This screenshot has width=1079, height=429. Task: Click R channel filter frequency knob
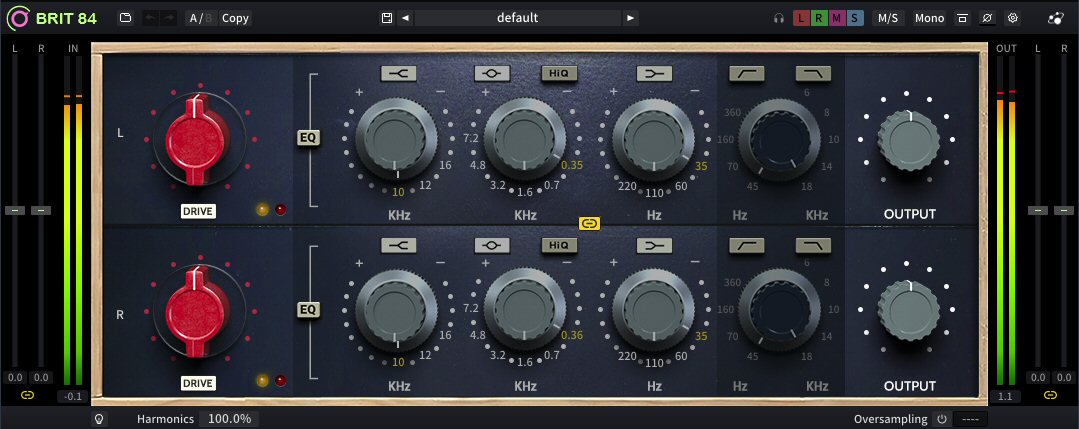(780, 310)
